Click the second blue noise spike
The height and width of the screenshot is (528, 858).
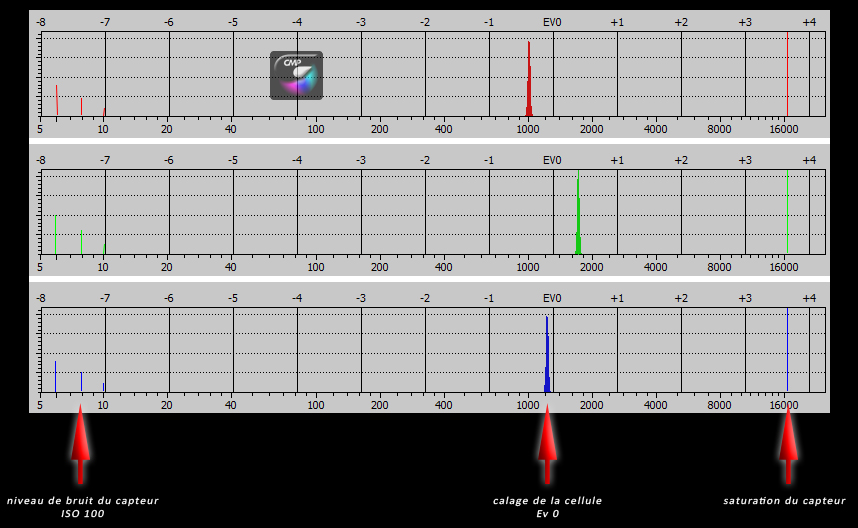tap(82, 382)
